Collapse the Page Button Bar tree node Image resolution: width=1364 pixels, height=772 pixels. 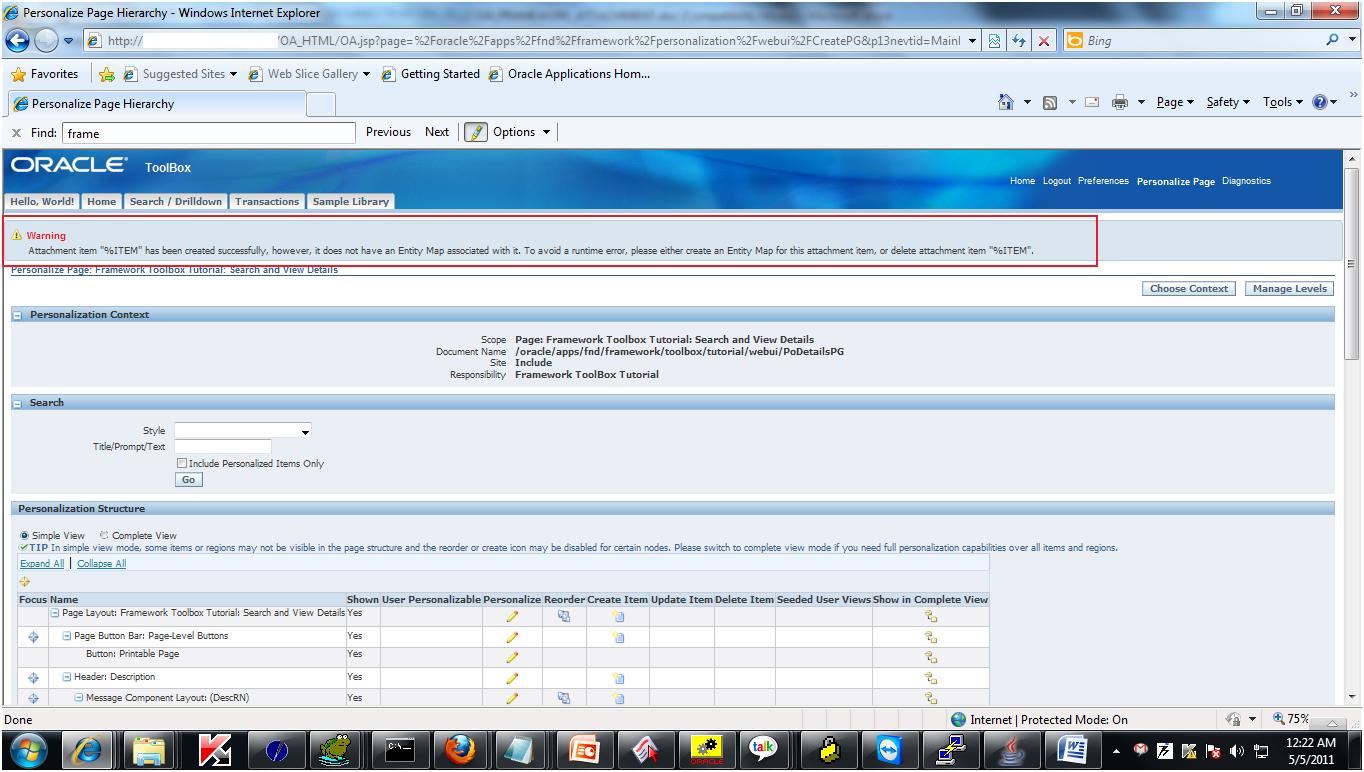(67, 636)
